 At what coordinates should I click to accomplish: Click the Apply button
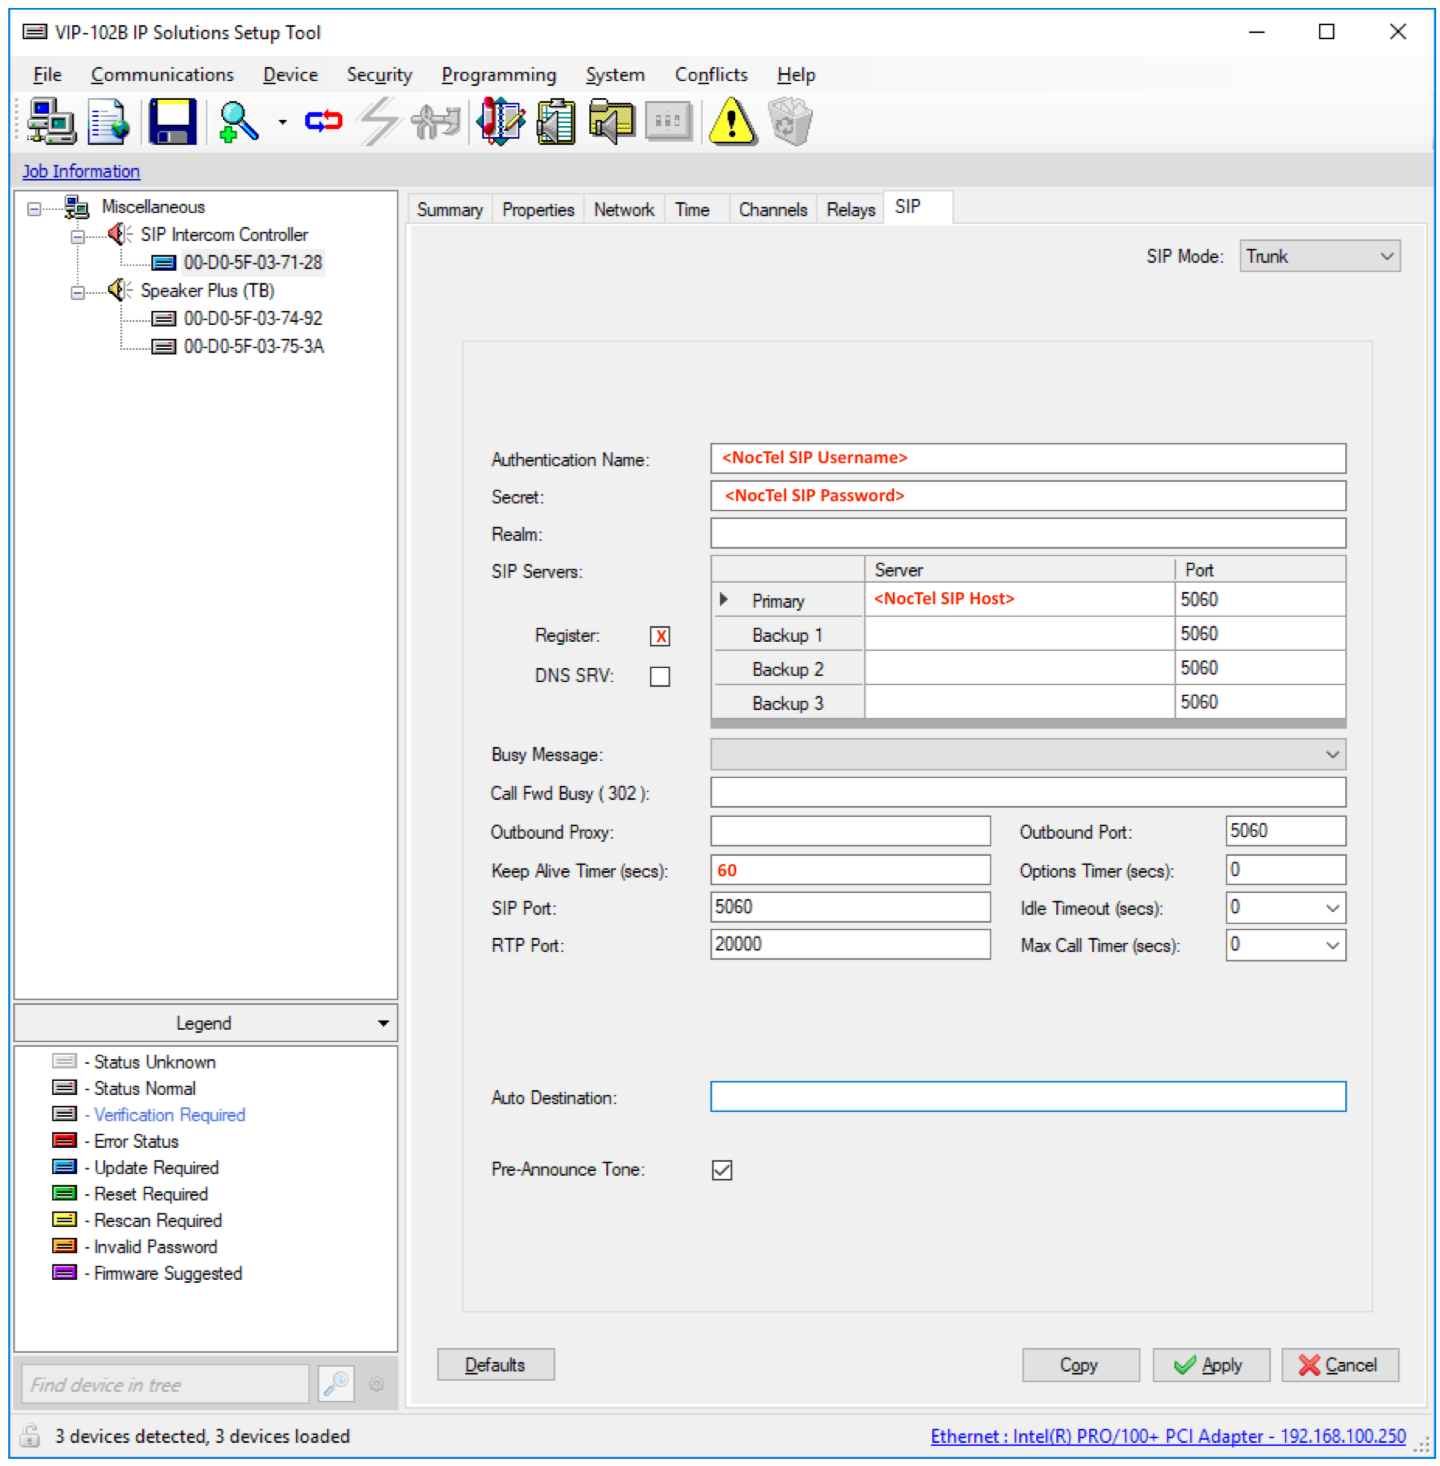(x=1210, y=1365)
